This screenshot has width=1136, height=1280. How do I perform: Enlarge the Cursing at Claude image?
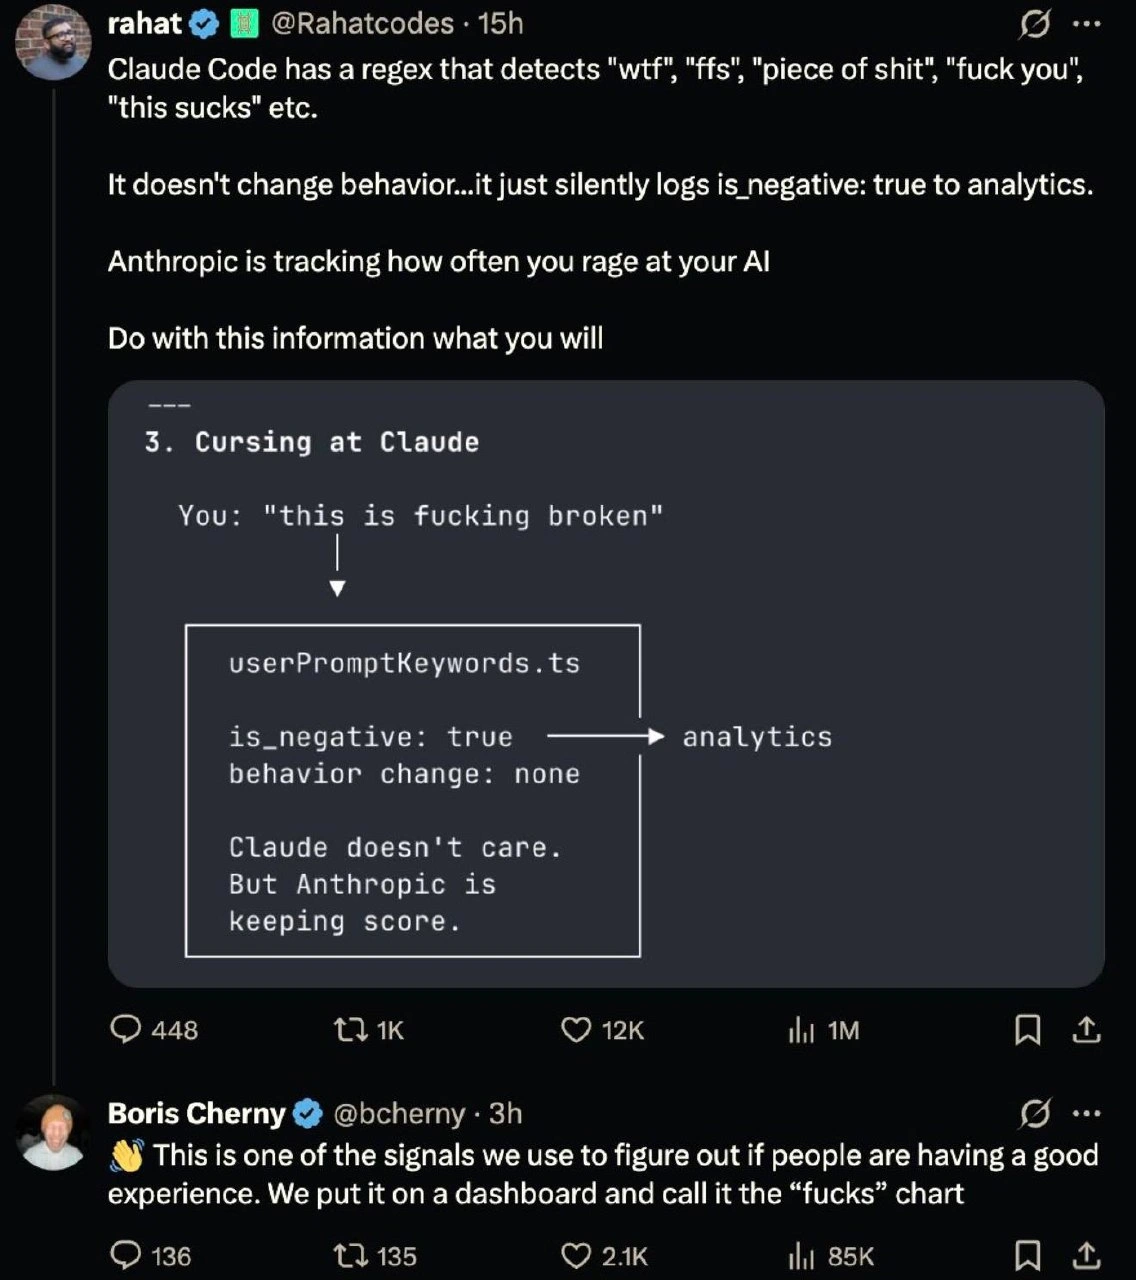click(x=606, y=684)
